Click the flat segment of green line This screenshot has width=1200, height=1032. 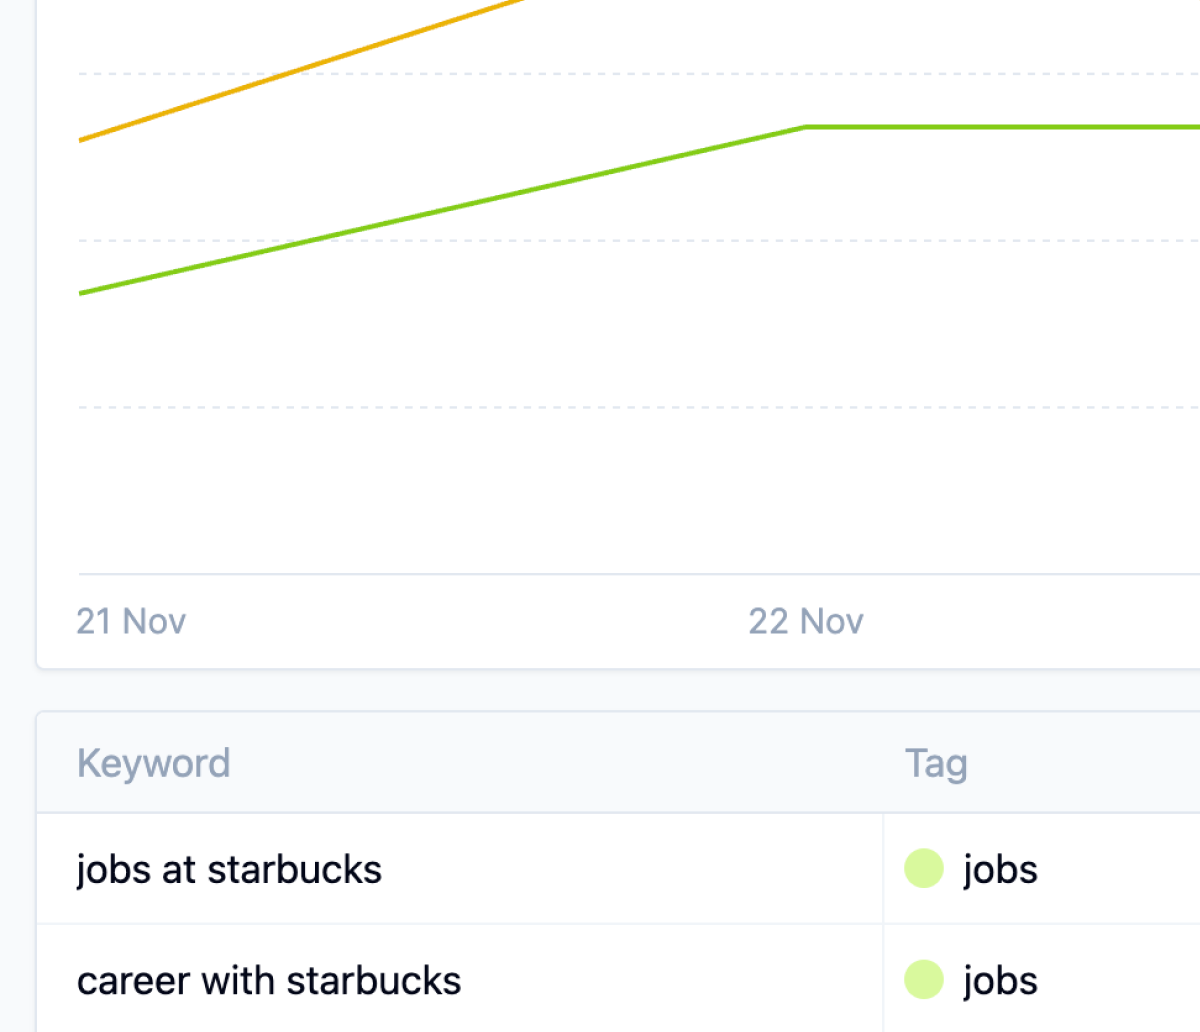click(1000, 127)
